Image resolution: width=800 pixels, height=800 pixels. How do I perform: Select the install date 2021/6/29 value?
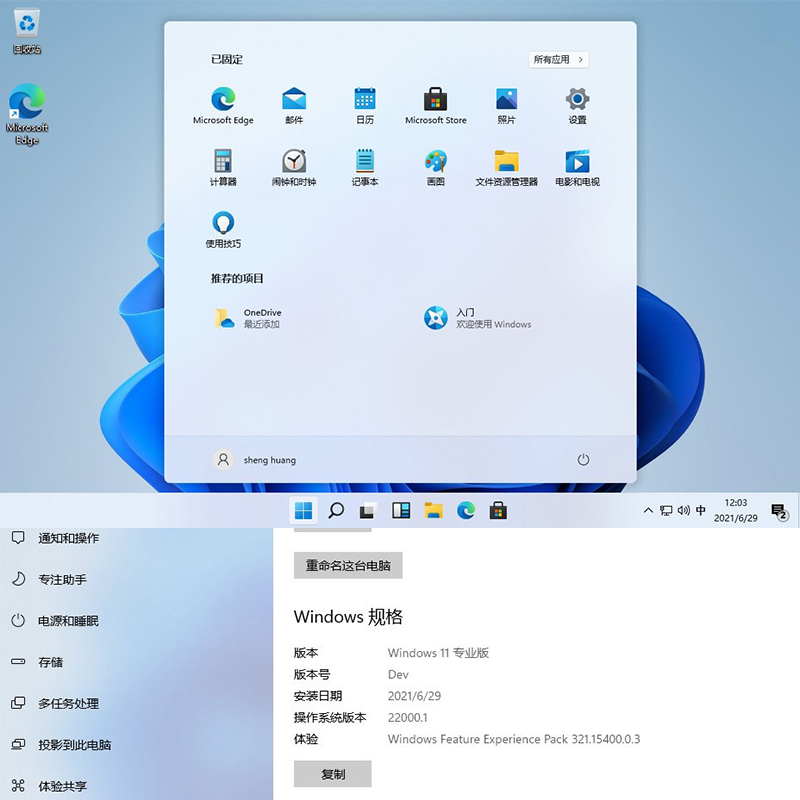(x=414, y=696)
